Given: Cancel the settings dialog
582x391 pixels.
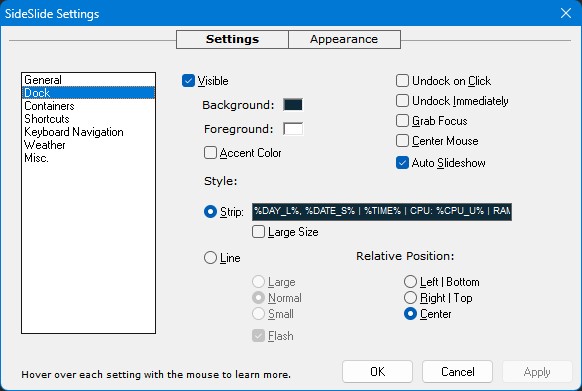Looking at the screenshot, I should pos(457,372).
